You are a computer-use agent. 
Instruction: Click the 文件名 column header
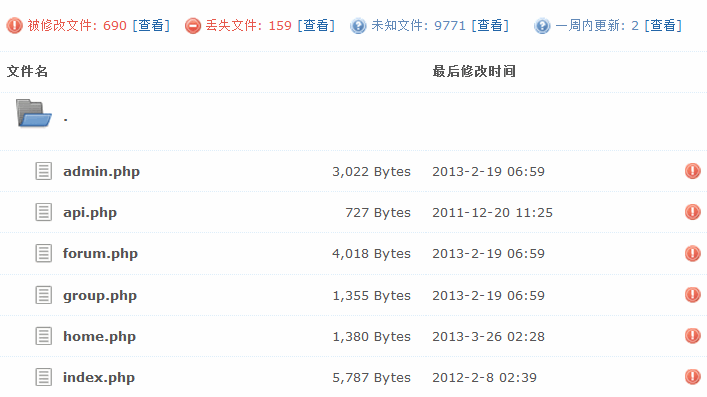coord(27,71)
